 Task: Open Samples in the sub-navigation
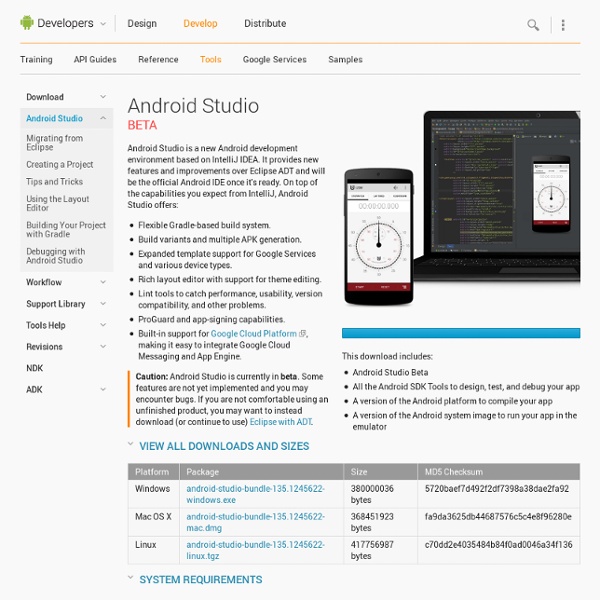[x=346, y=59]
